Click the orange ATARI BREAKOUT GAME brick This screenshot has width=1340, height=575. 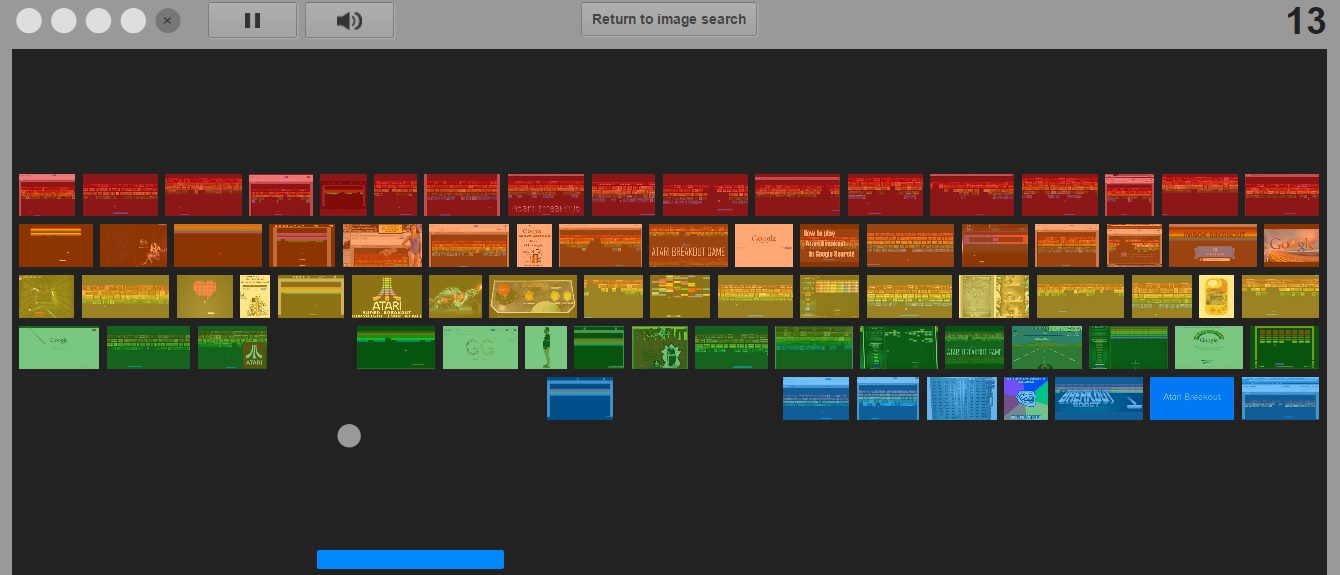(x=688, y=246)
